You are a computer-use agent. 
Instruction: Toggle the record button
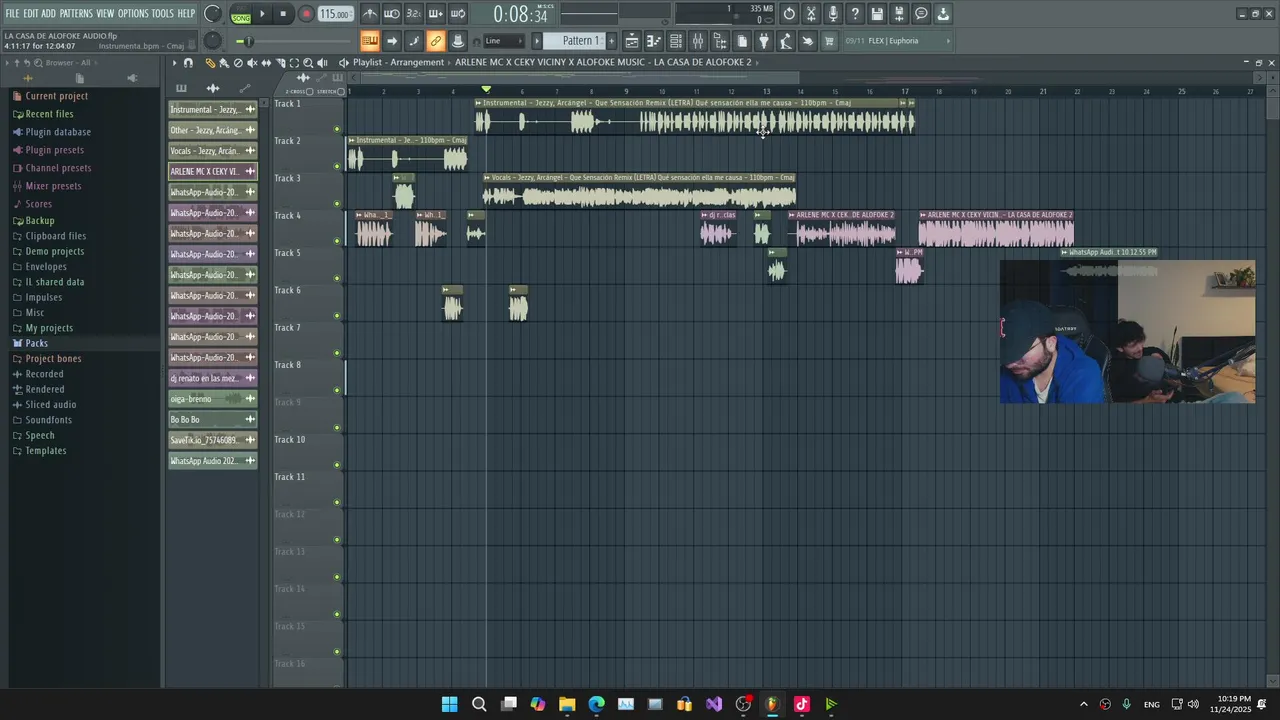pos(306,14)
